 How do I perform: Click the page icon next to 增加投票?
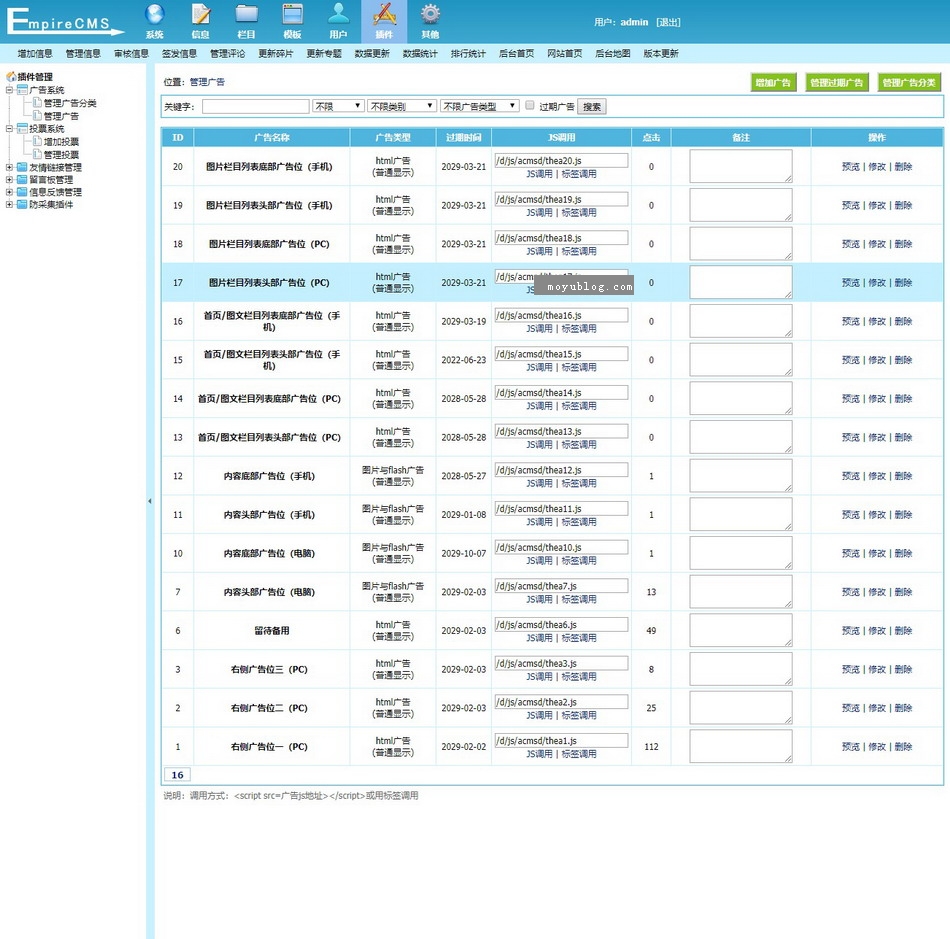pyautogui.click(x=37, y=142)
